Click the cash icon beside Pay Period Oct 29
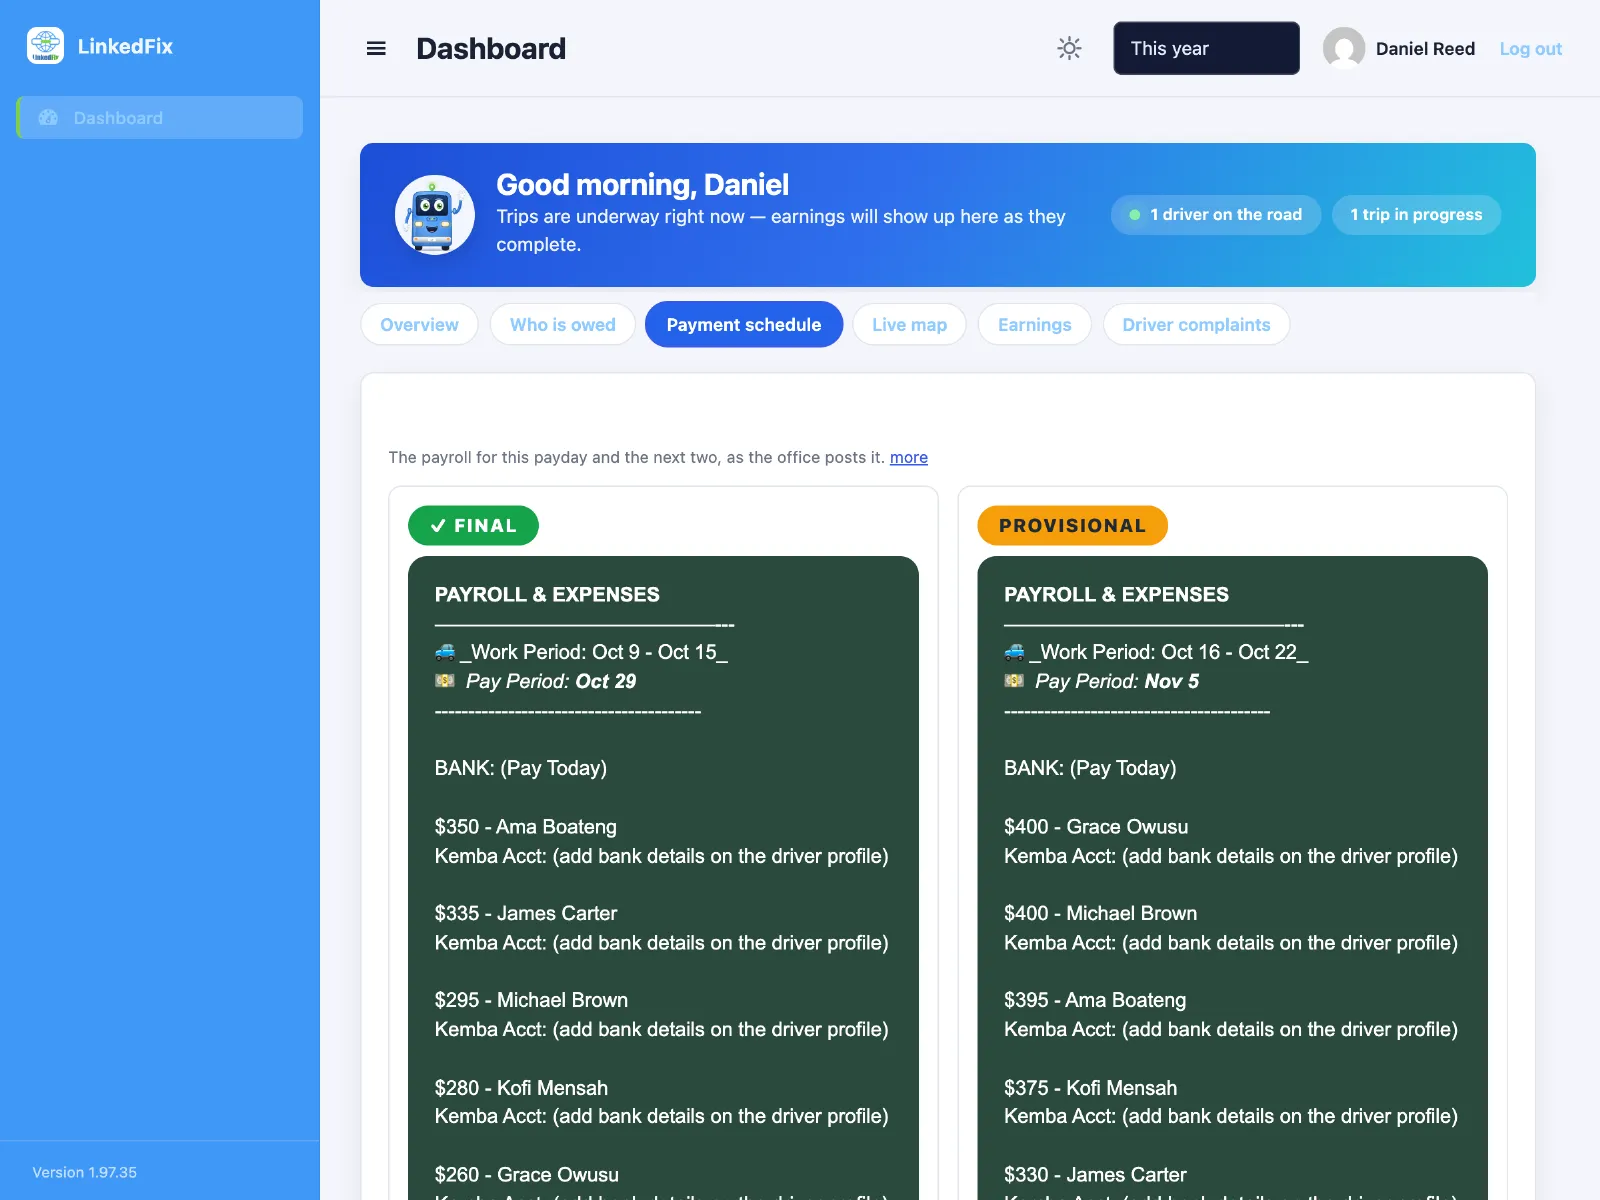1600x1200 pixels. click(445, 681)
